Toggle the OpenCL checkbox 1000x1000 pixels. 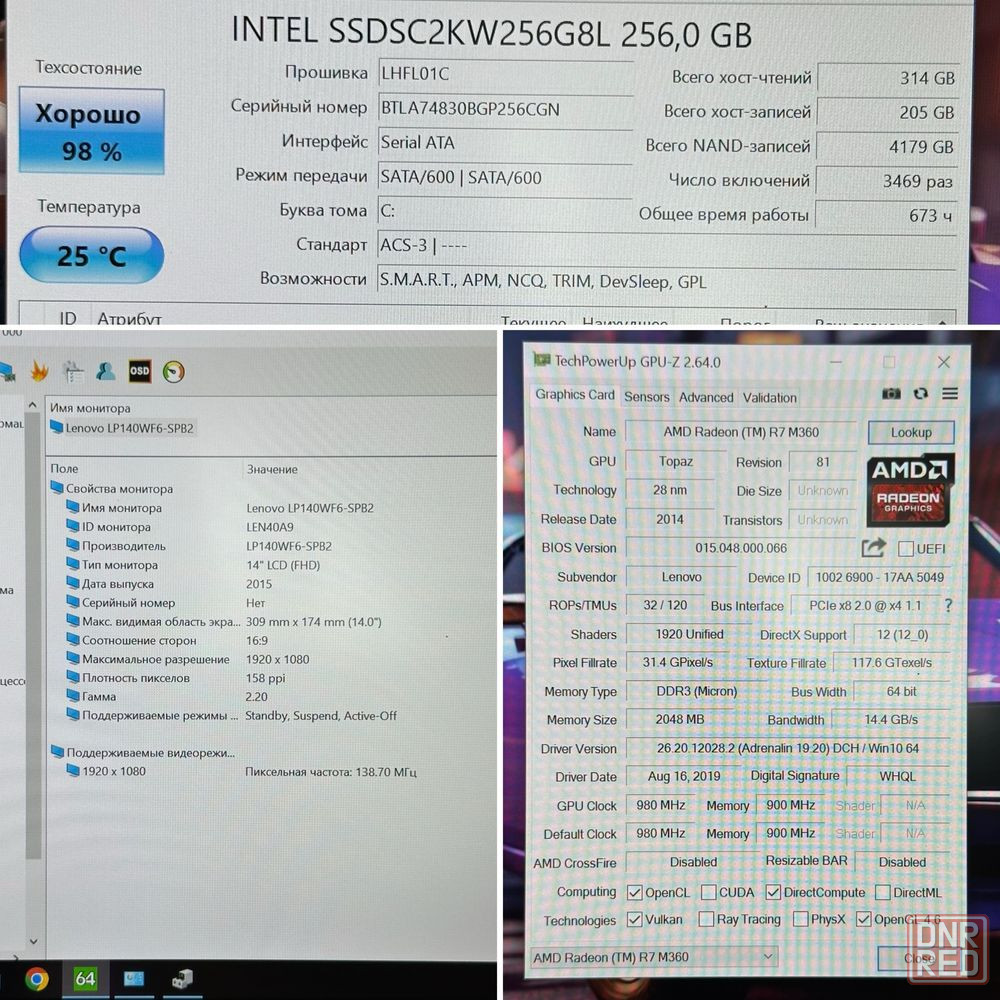click(635, 892)
